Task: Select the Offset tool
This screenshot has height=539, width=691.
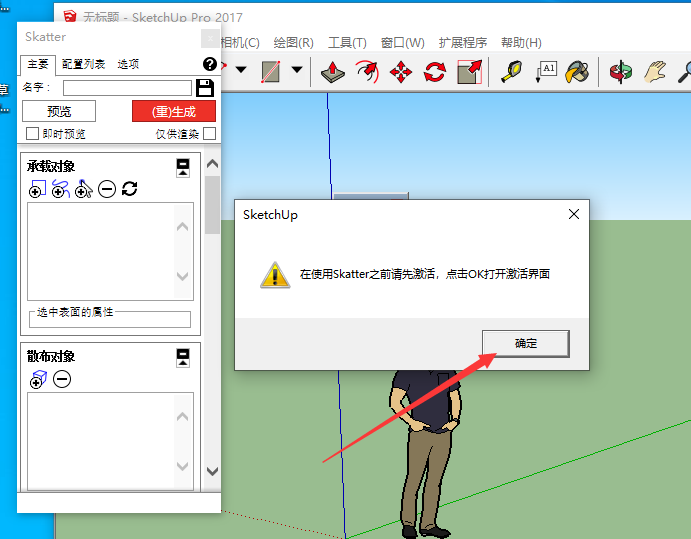Action: (x=368, y=72)
